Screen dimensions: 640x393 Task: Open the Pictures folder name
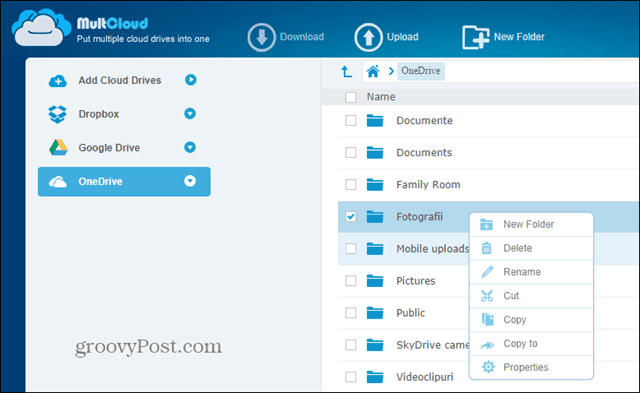coord(416,281)
